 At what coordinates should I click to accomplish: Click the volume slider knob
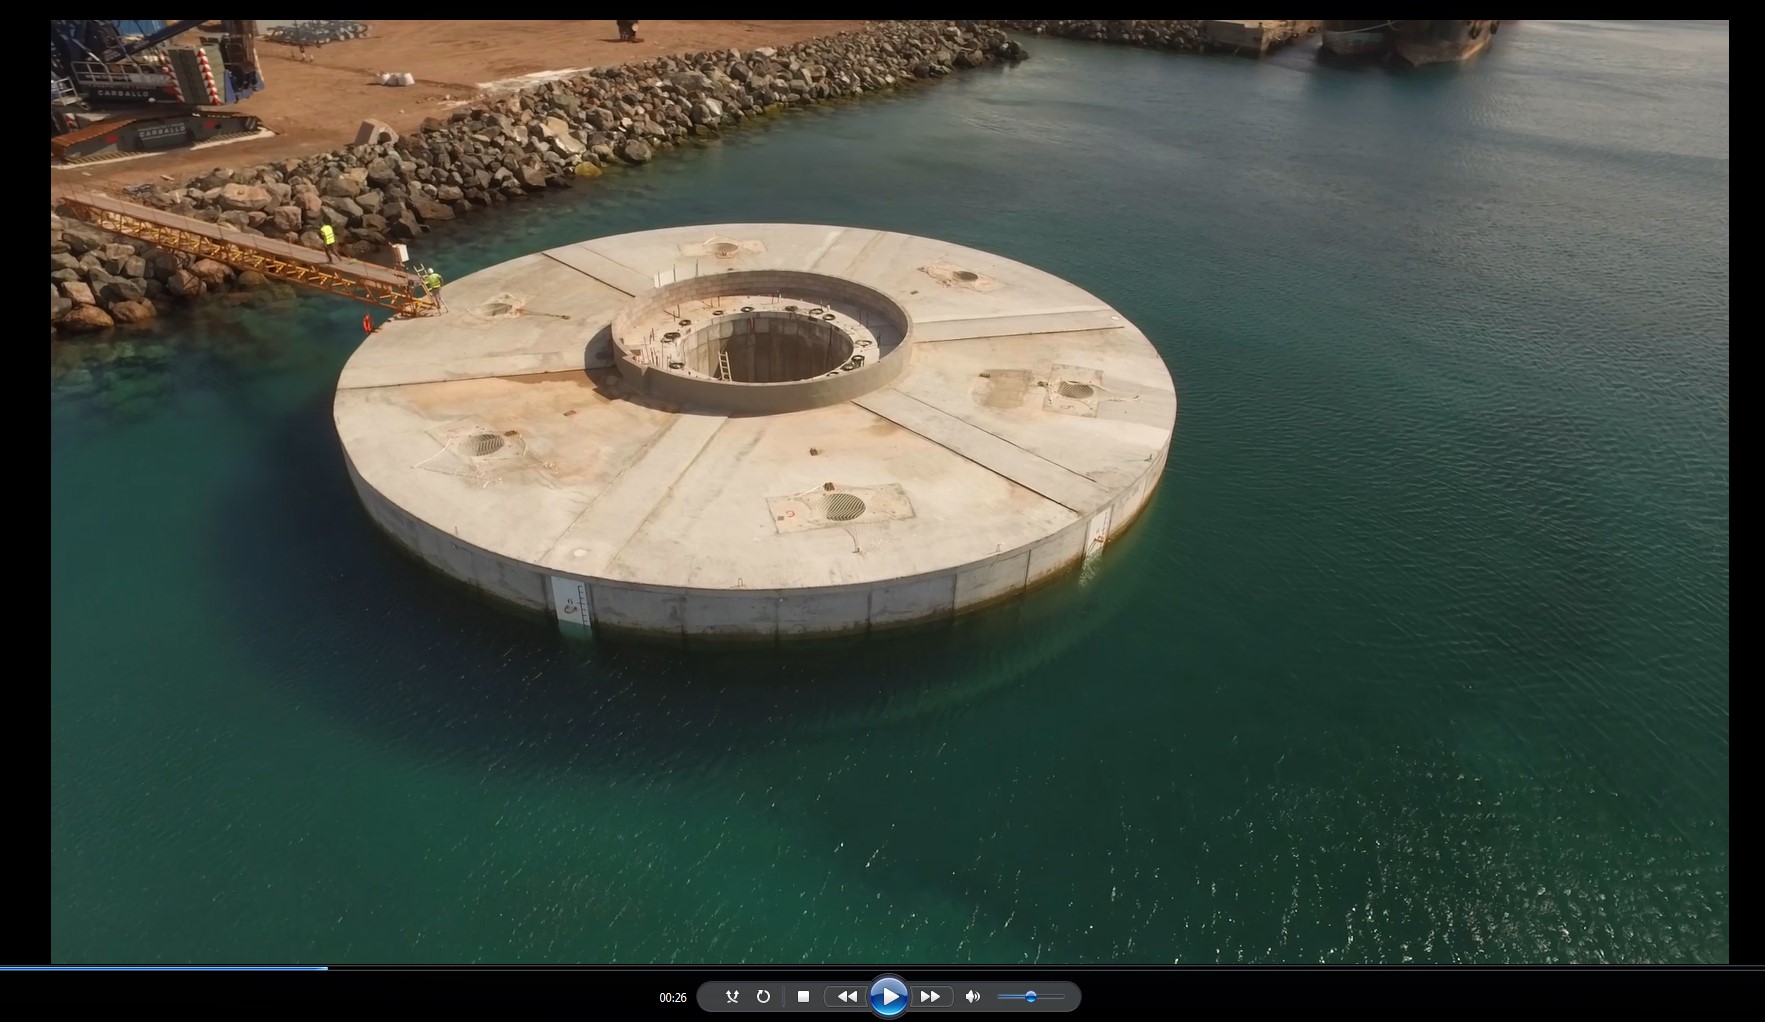[x=1030, y=996]
